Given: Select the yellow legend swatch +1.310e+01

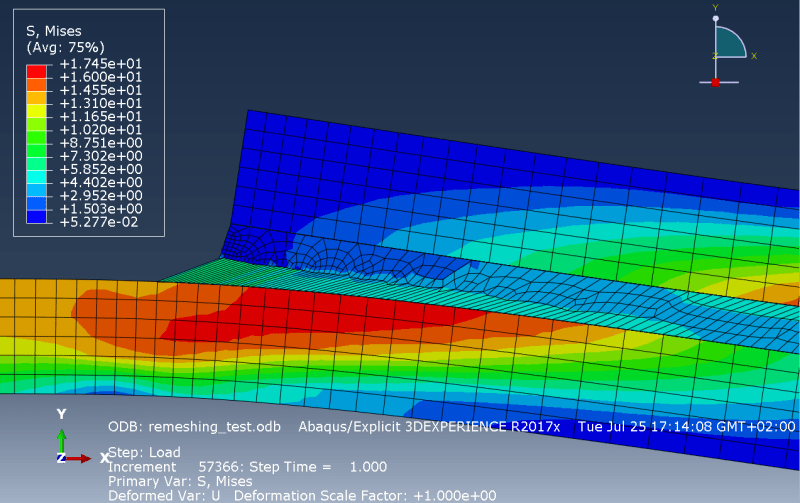Looking at the screenshot, I should (x=36, y=111).
